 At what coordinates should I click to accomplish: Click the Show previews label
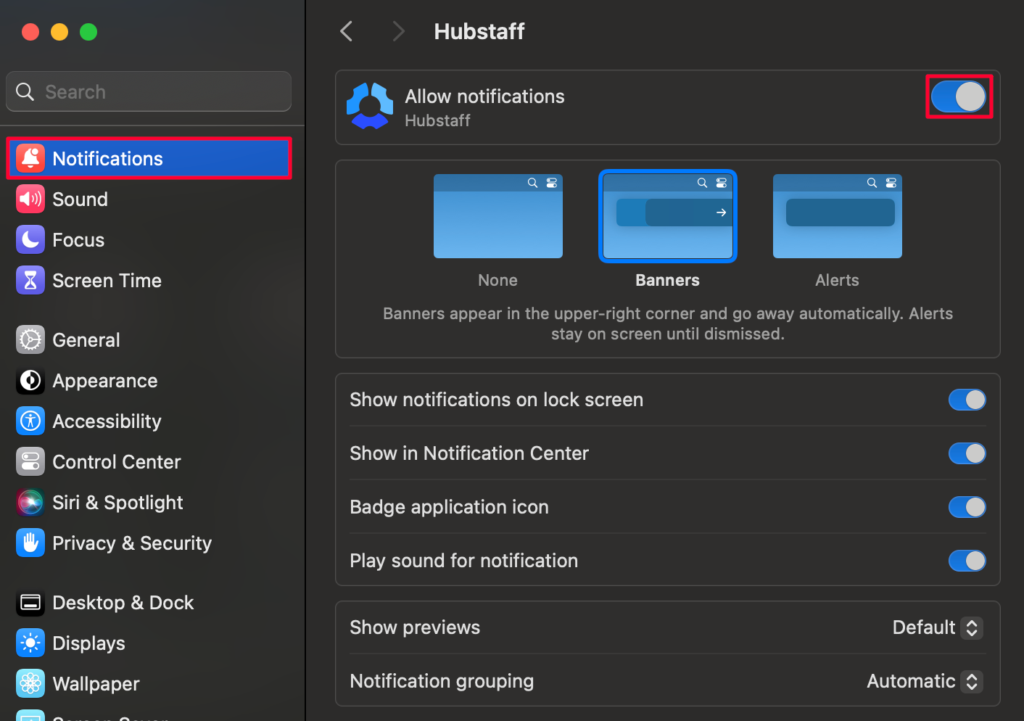pos(415,628)
